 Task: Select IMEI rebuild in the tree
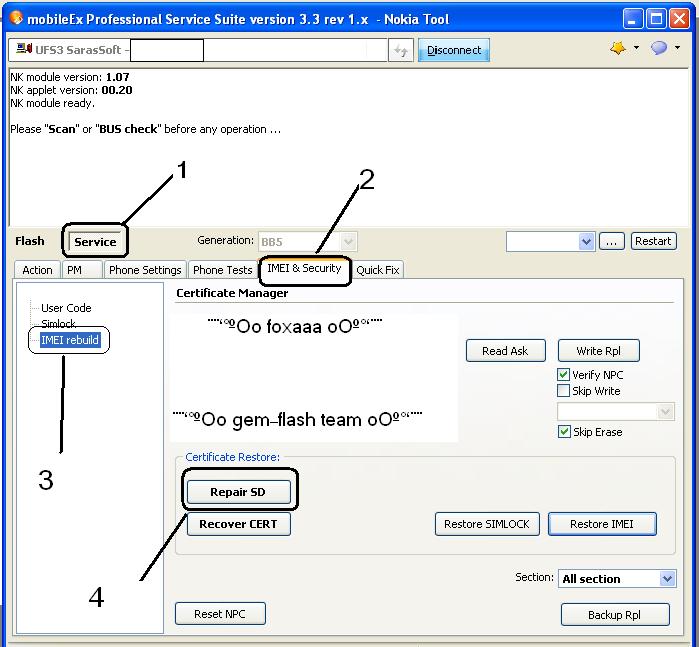70,340
